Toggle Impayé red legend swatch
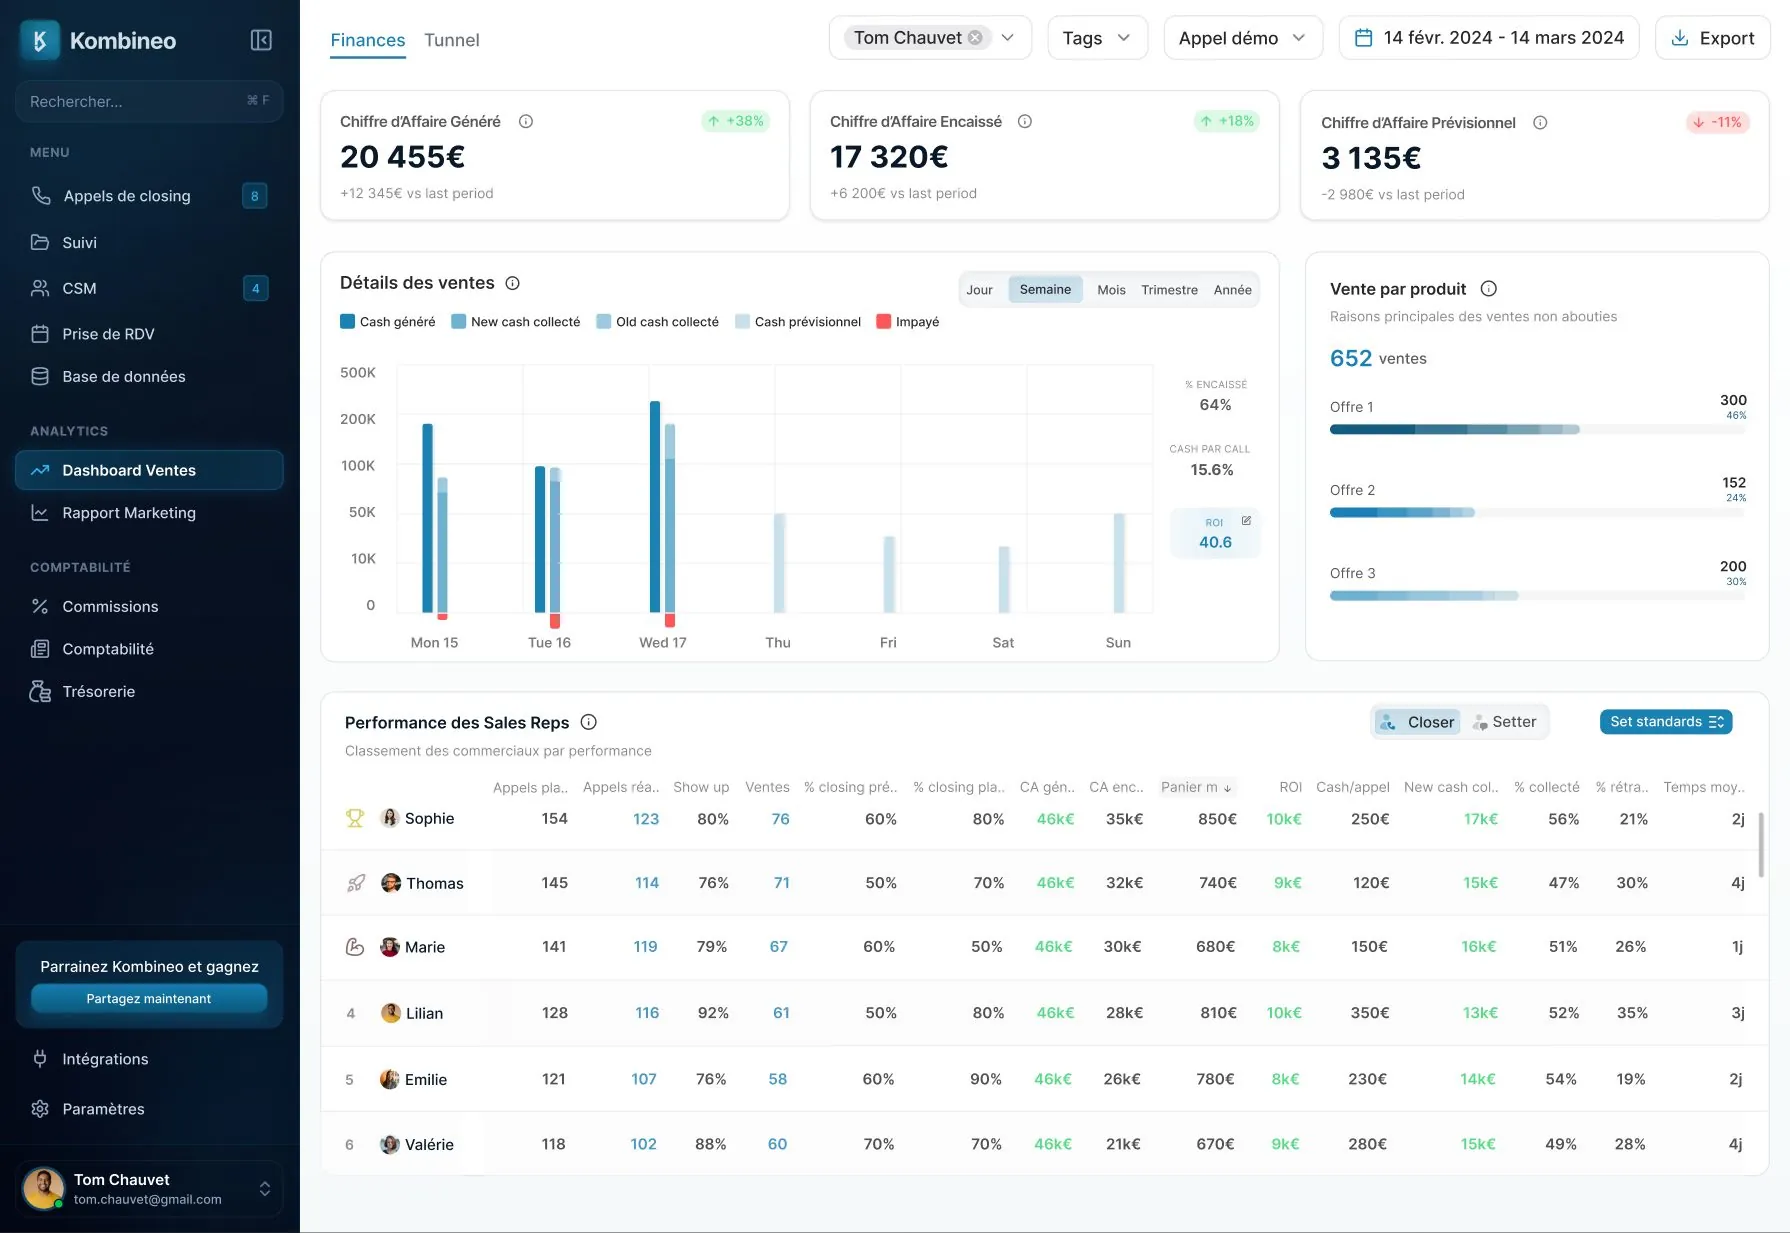The image size is (1790, 1233). [x=884, y=322]
